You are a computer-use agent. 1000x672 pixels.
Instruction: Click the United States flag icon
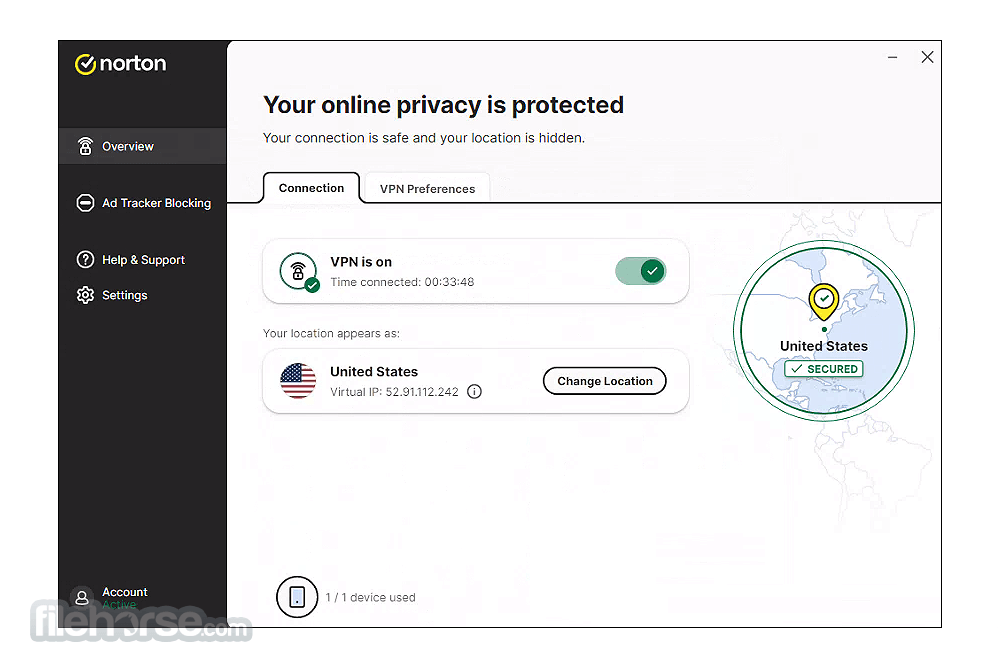point(298,381)
